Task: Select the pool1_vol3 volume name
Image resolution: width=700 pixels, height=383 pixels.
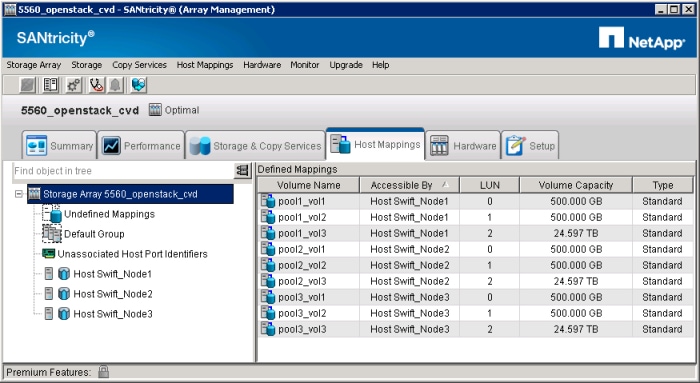Action: click(x=302, y=233)
